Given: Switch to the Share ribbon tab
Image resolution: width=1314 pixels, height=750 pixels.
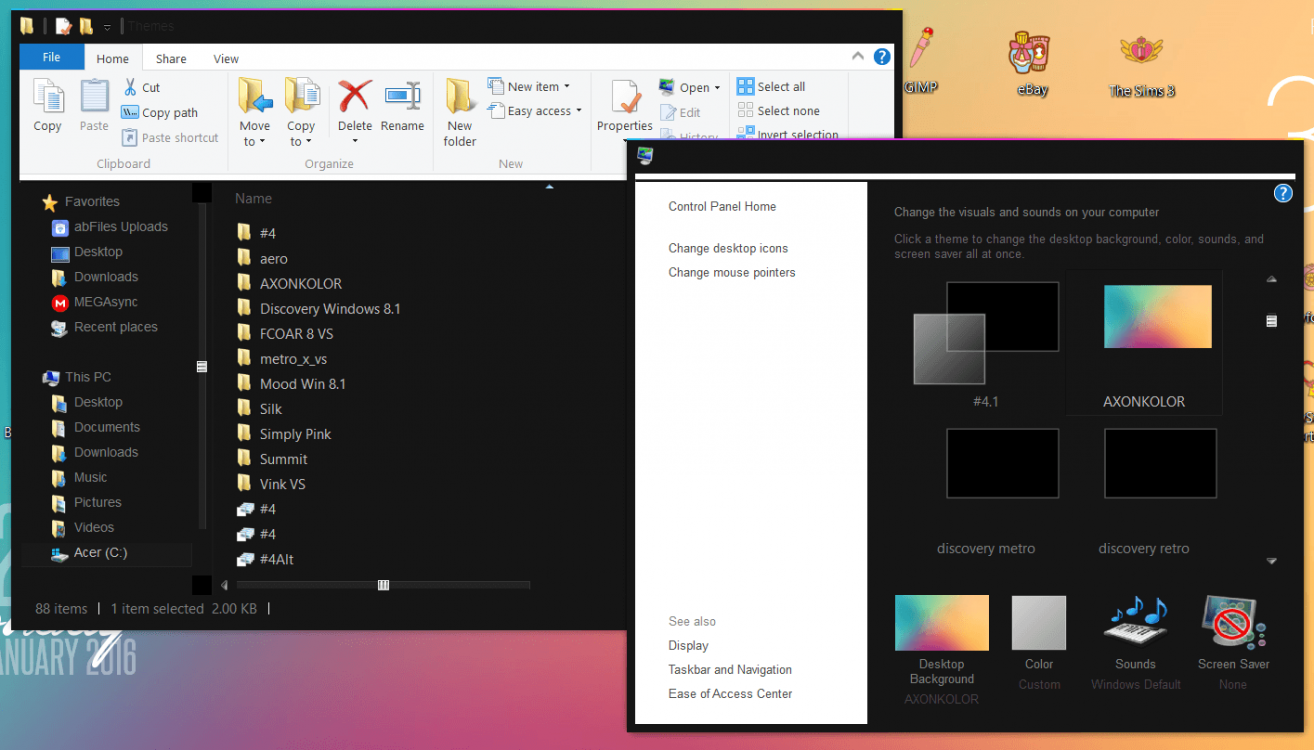Looking at the screenshot, I should tap(171, 58).
